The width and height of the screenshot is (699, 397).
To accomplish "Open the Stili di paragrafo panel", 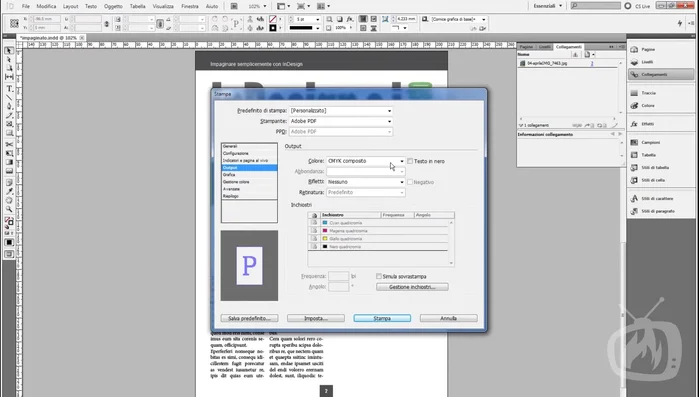I will point(660,211).
